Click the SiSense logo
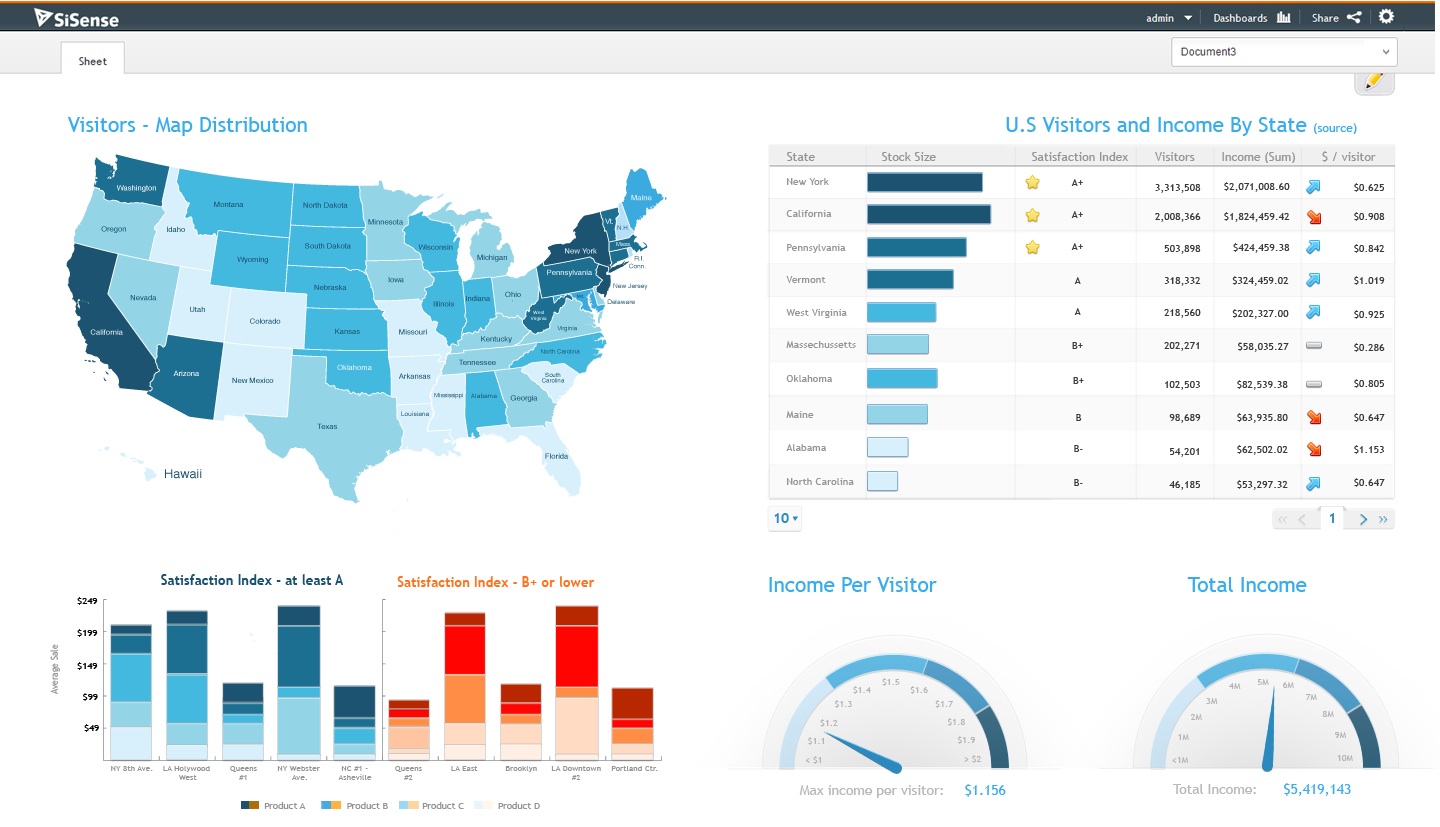Viewport: 1440px width, 827px height. pyautogui.click(x=75, y=17)
